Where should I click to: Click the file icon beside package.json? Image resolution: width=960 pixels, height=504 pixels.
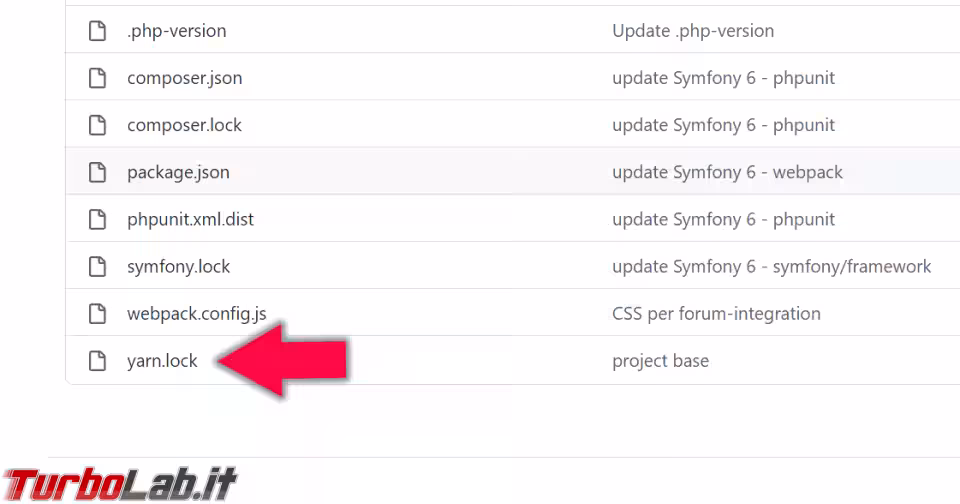pyautogui.click(x=97, y=172)
